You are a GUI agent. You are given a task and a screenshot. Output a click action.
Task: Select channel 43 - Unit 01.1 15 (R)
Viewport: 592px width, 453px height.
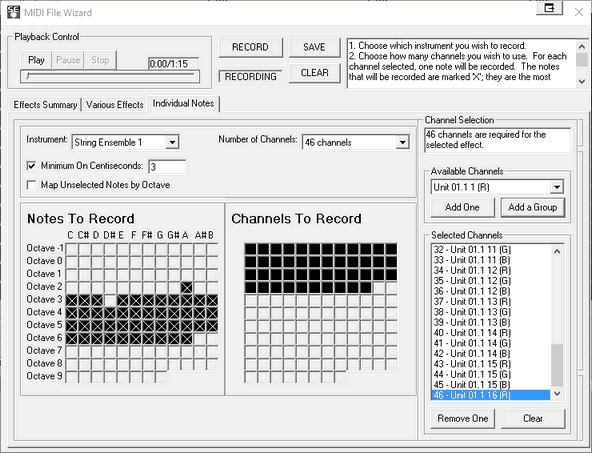pyautogui.click(x=491, y=364)
